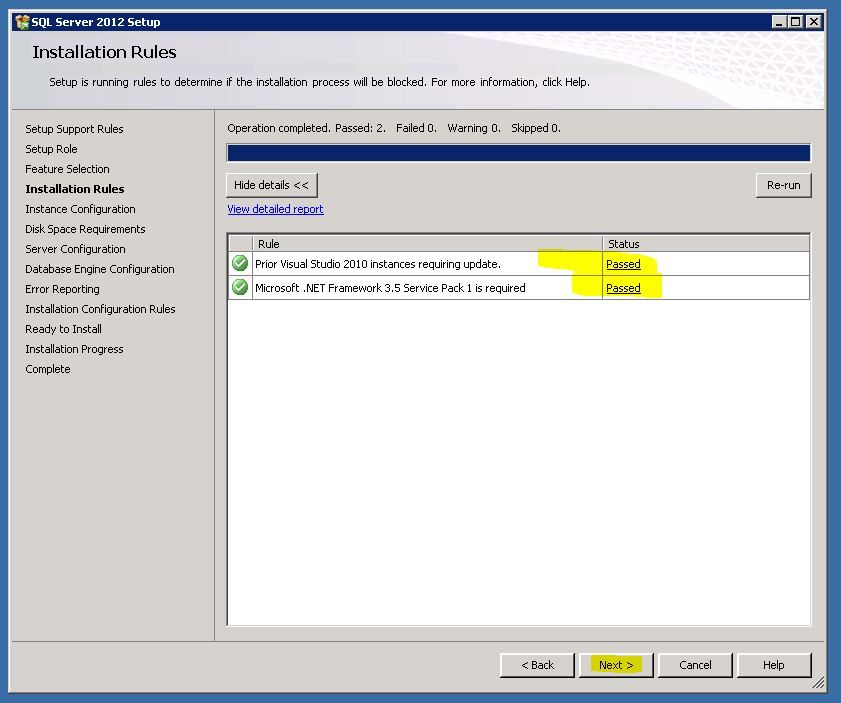
Task: Close the SQL Server 2012 Setup window
Action: 814,22
